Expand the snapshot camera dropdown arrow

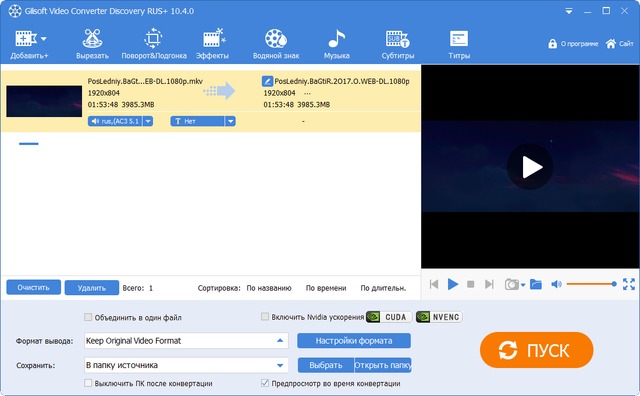pos(523,285)
